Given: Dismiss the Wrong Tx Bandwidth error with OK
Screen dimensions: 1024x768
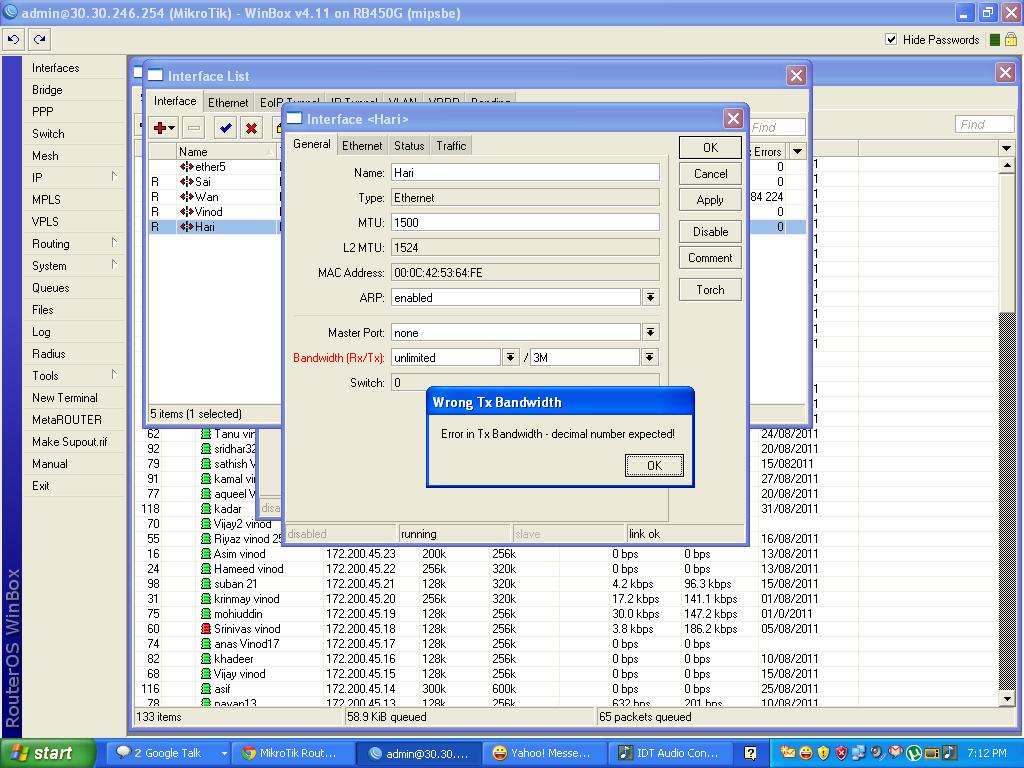Looking at the screenshot, I should [654, 466].
